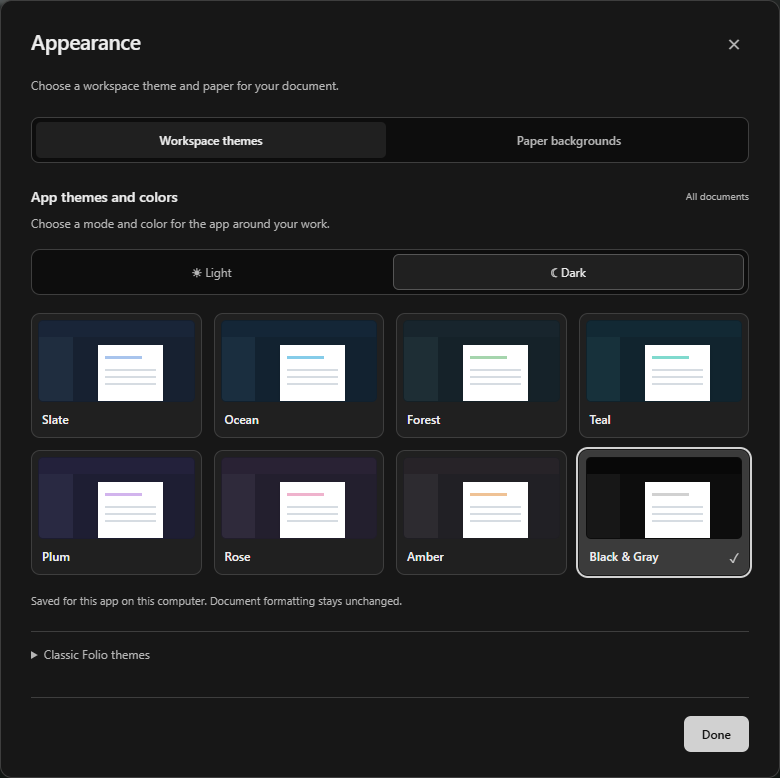
Task: Choose the Plum theme card
Action: (116, 512)
